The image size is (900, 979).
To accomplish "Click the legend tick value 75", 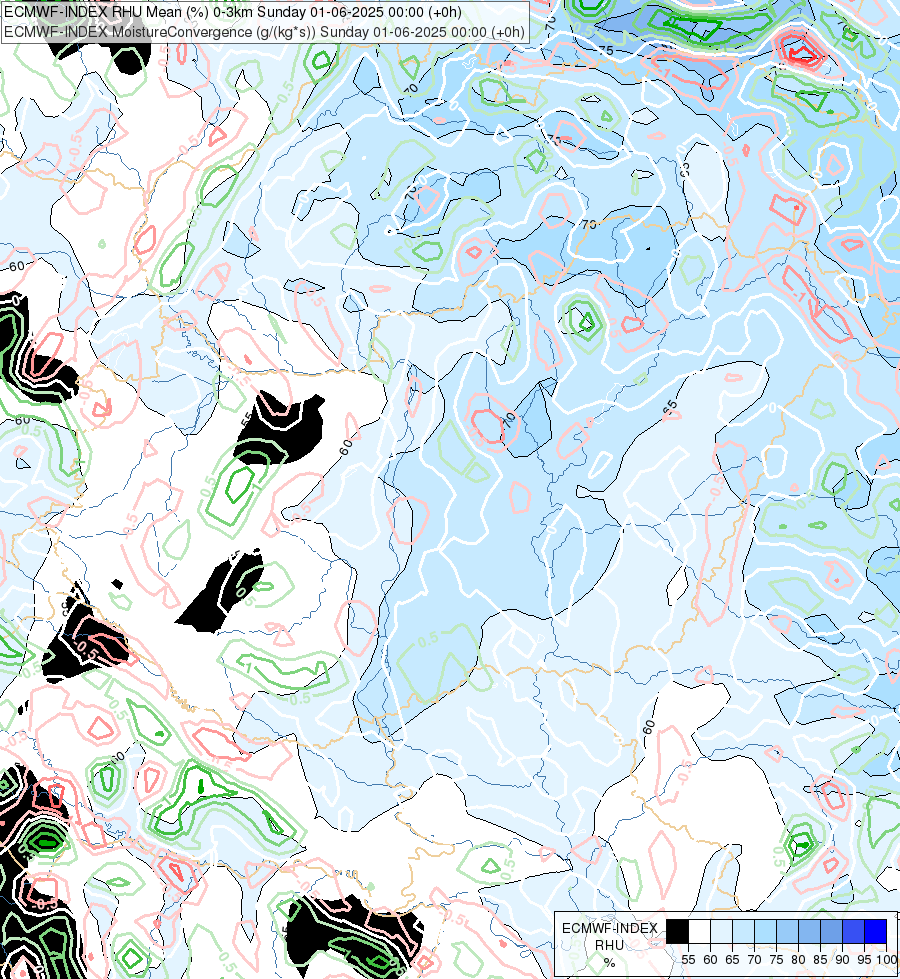I will 776,960.
